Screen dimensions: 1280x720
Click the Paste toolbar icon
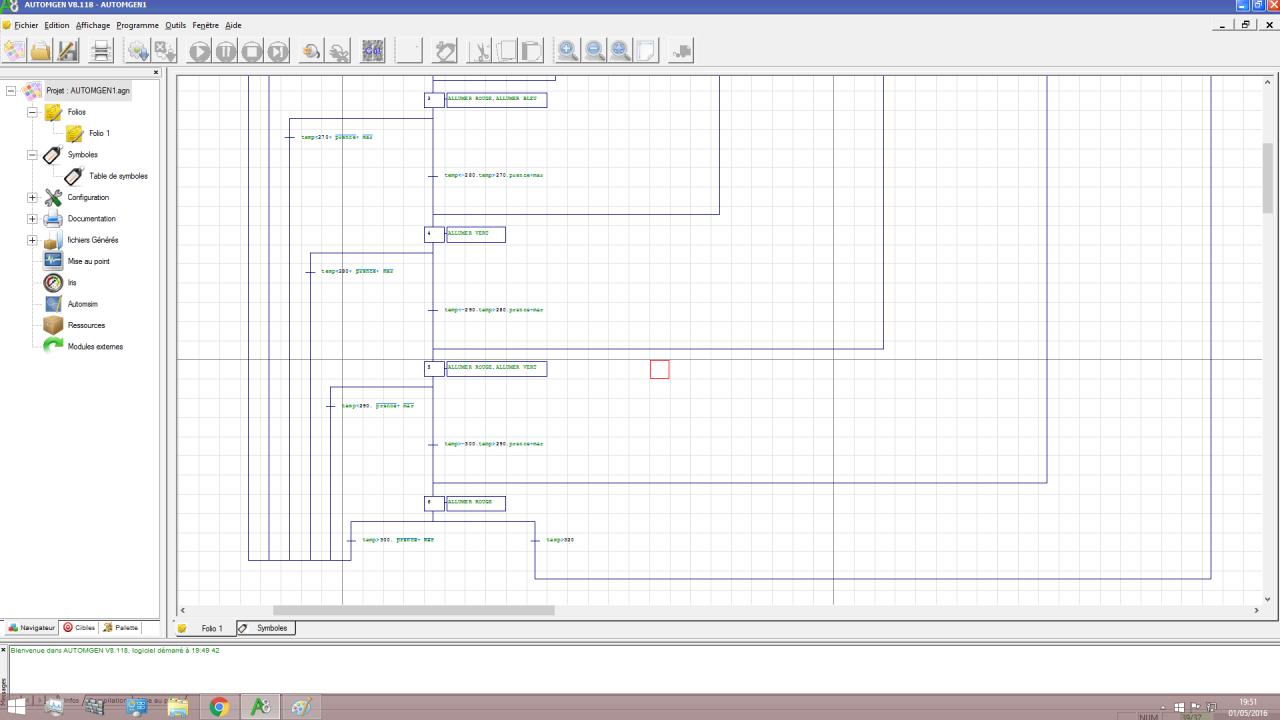coord(531,50)
